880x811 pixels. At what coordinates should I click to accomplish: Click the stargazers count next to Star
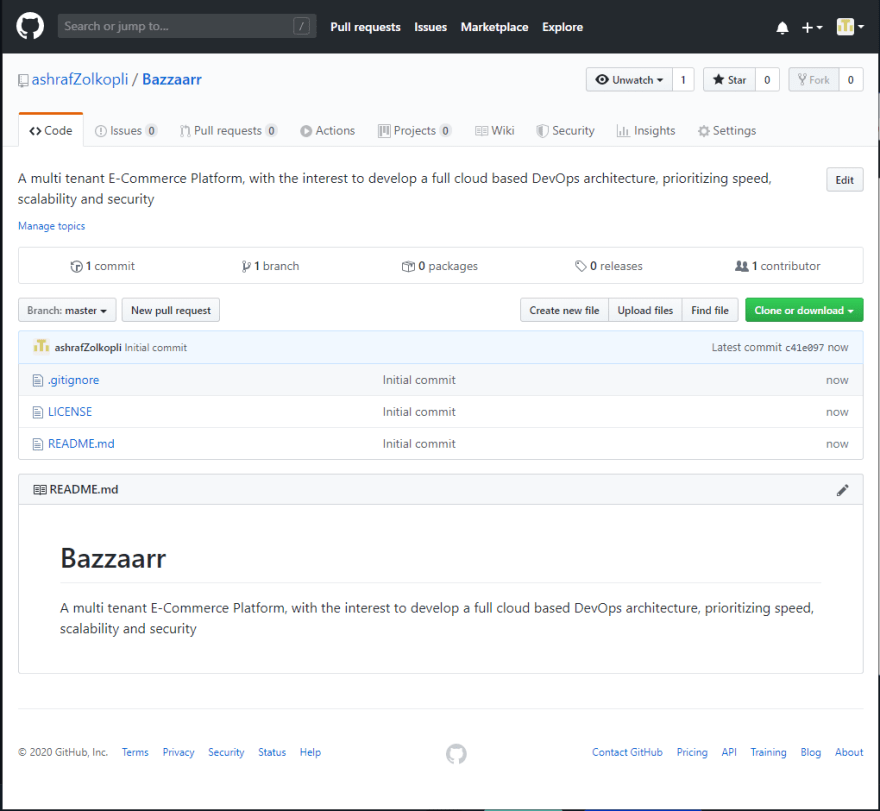point(767,80)
